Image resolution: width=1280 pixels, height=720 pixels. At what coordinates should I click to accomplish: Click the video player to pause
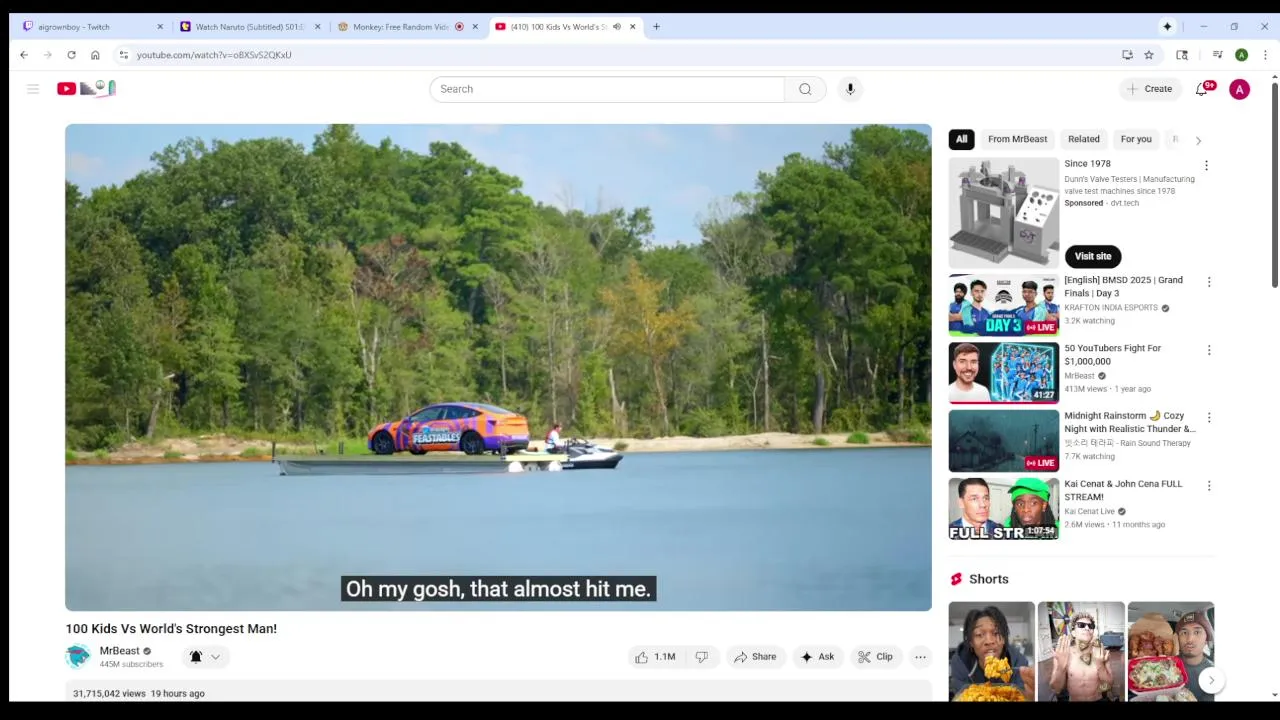click(x=498, y=367)
